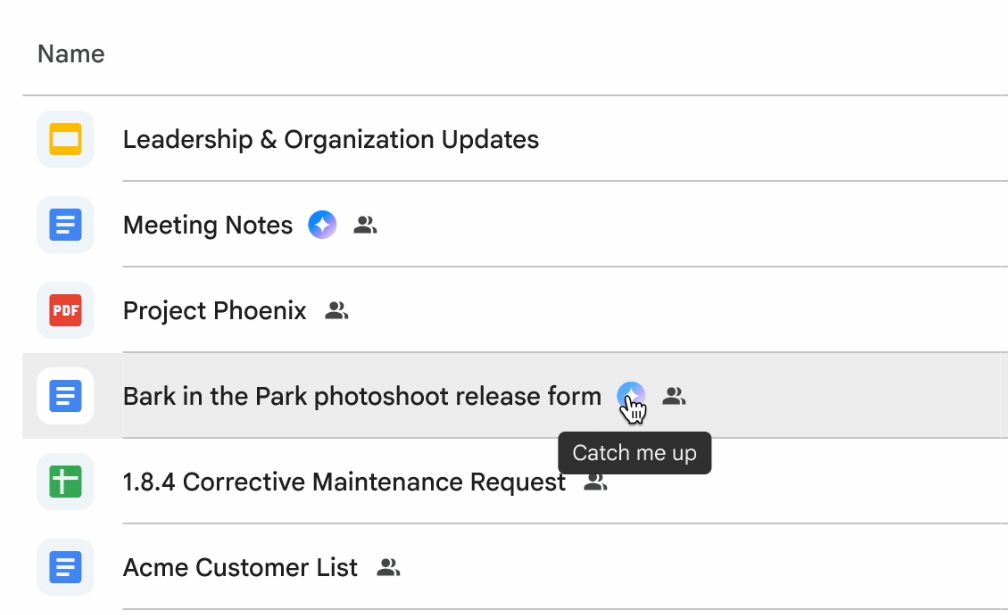Click the Gemini sparkle next to Meeting Notes

(x=322, y=224)
